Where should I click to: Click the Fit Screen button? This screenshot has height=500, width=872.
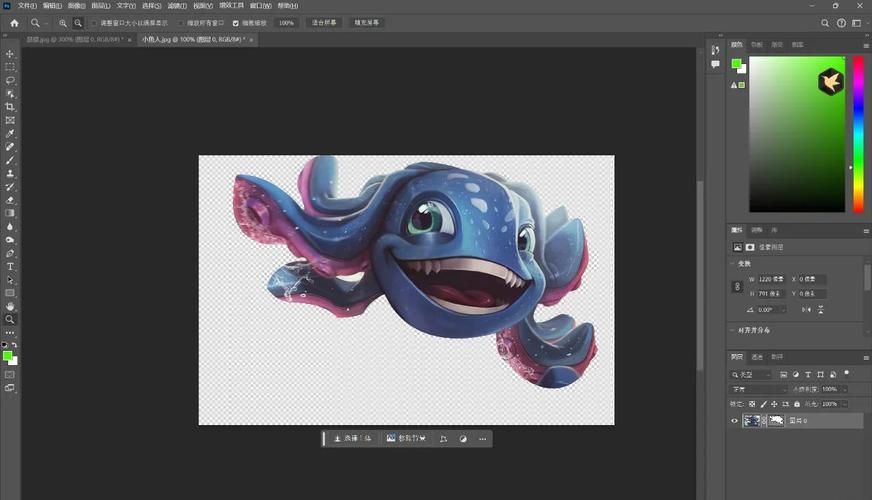(x=324, y=23)
